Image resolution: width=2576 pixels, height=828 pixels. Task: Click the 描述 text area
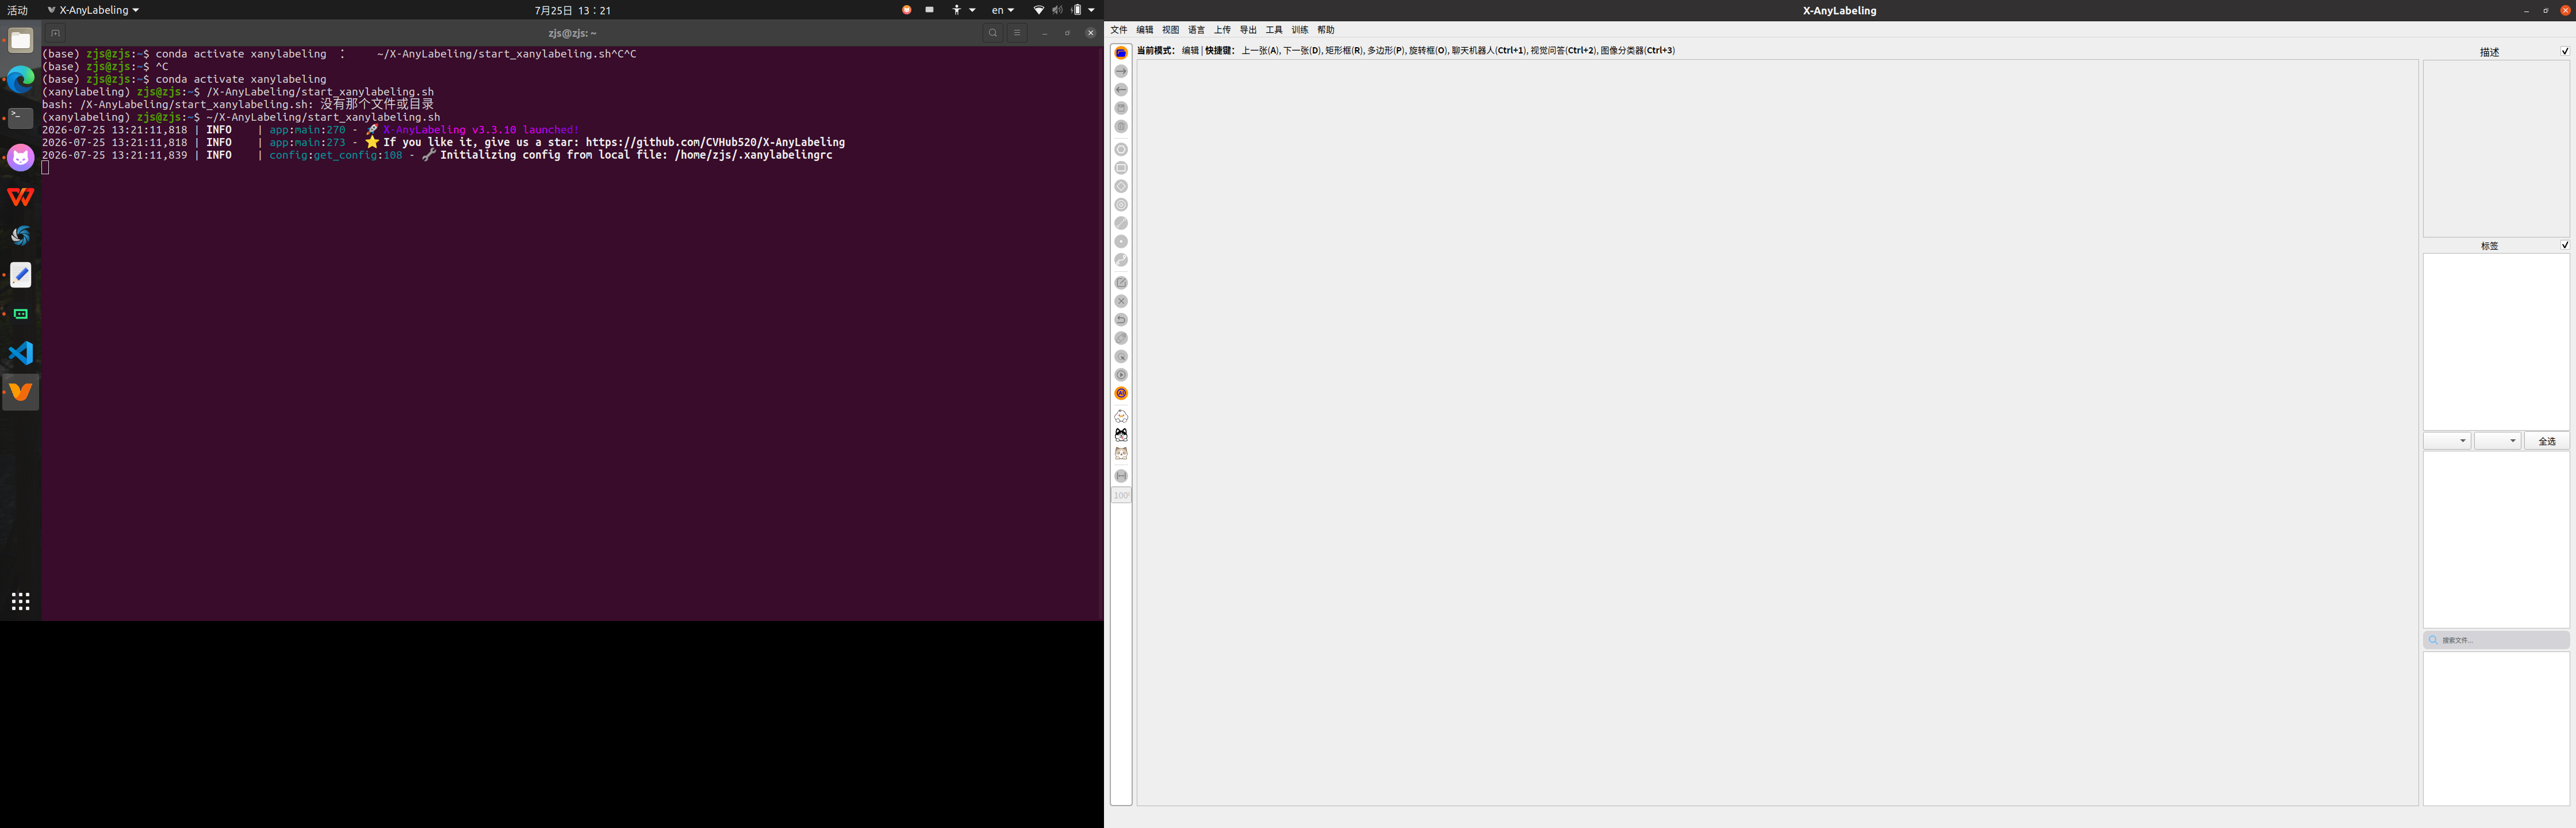point(2496,148)
